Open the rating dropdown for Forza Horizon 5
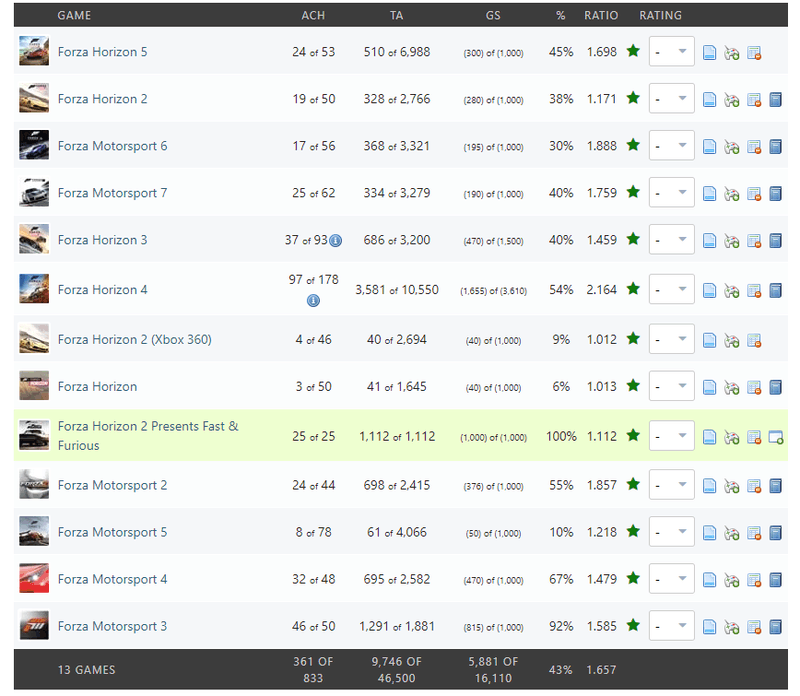 [x=671, y=51]
